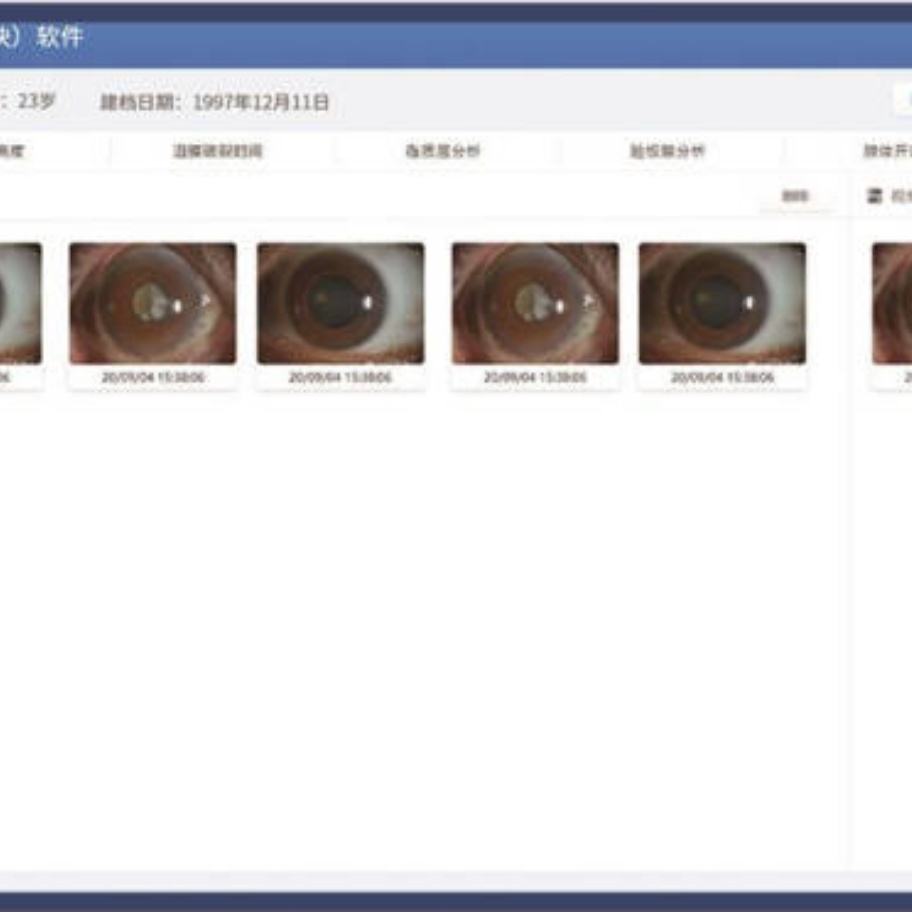
Task: Select the 睑板腺分析 tab
Action: (667, 151)
